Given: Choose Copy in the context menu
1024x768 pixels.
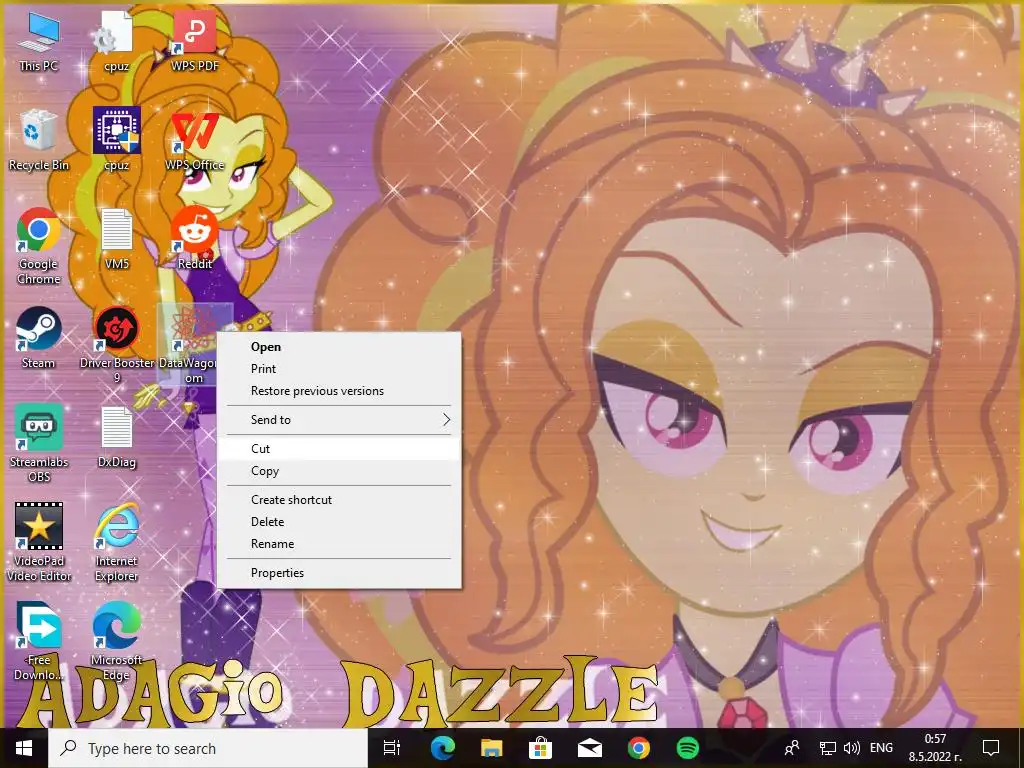Looking at the screenshot, I should tap(339, 471).
